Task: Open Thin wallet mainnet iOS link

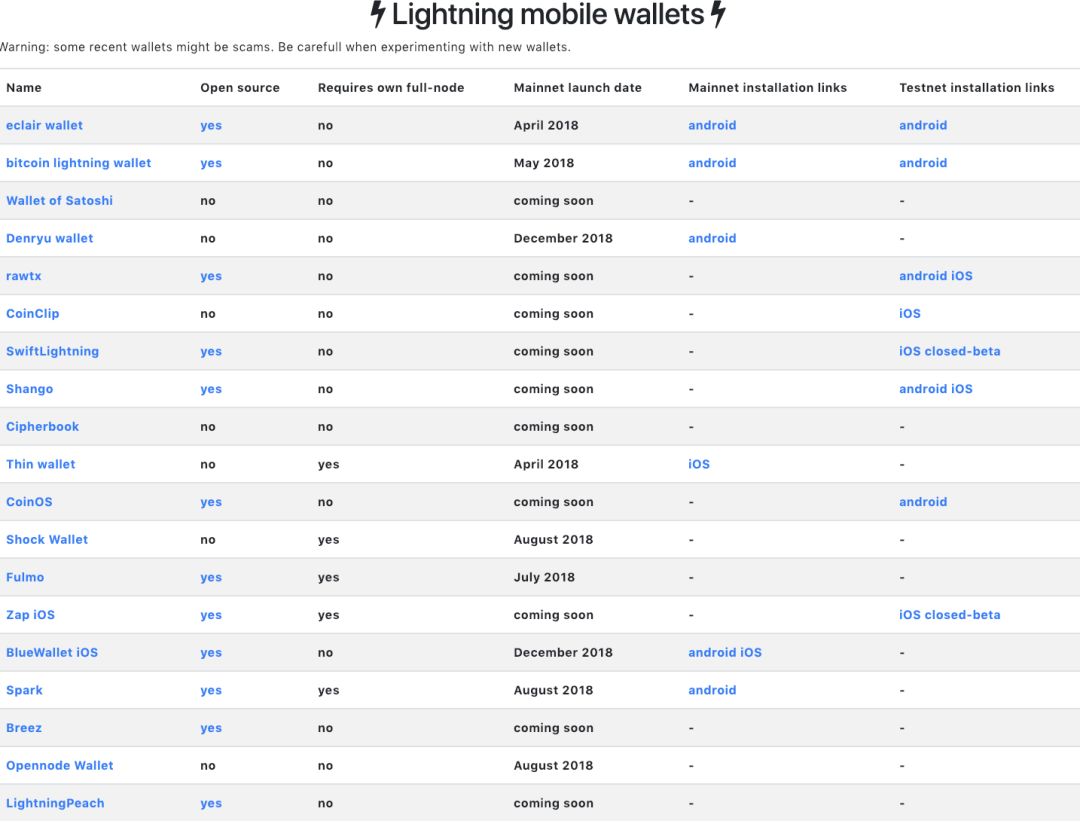Action: (699, 464)
